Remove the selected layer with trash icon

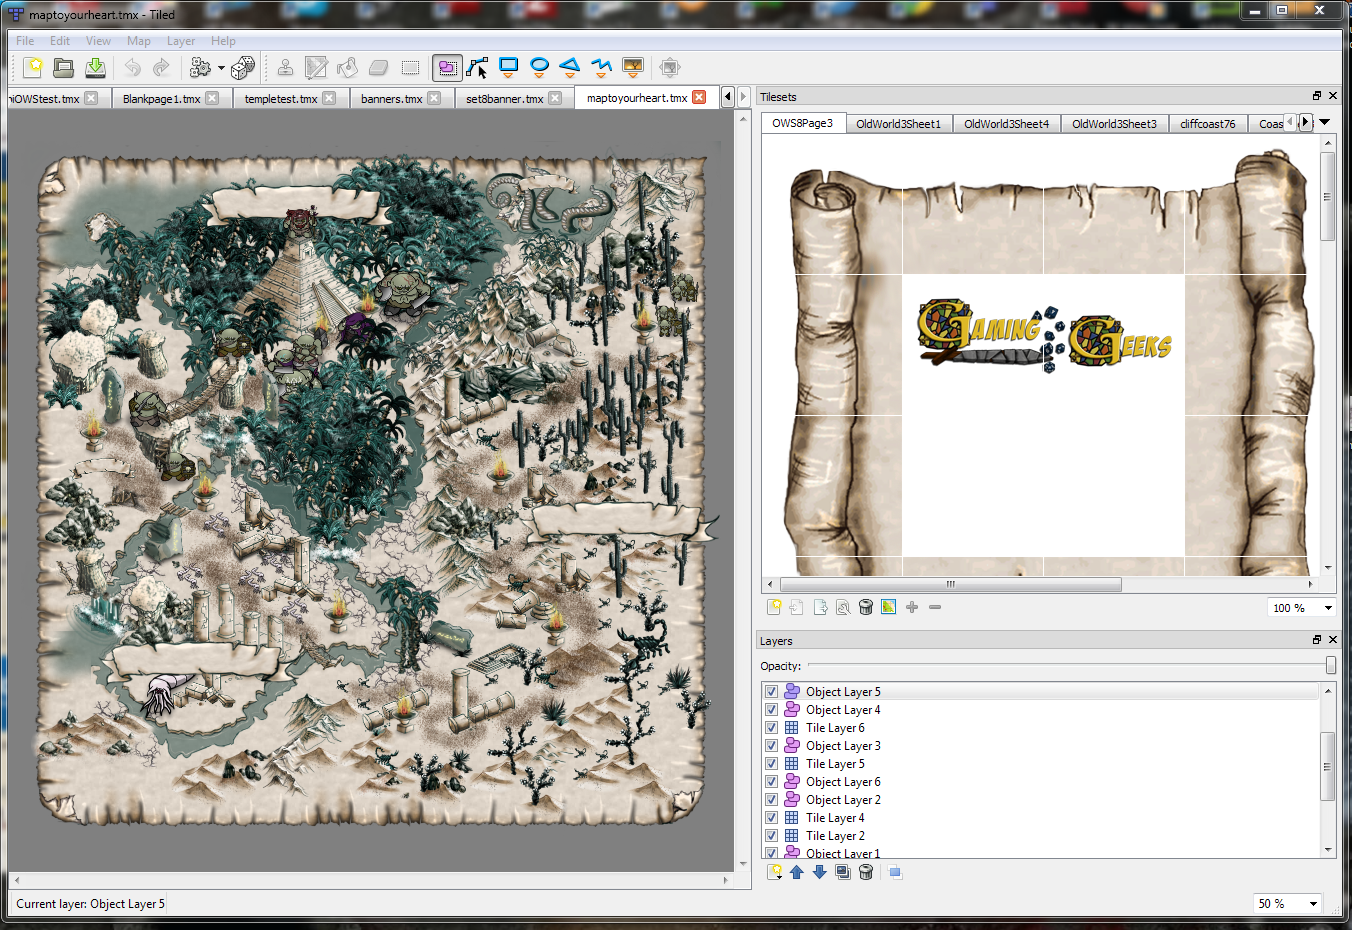[866, 872]
